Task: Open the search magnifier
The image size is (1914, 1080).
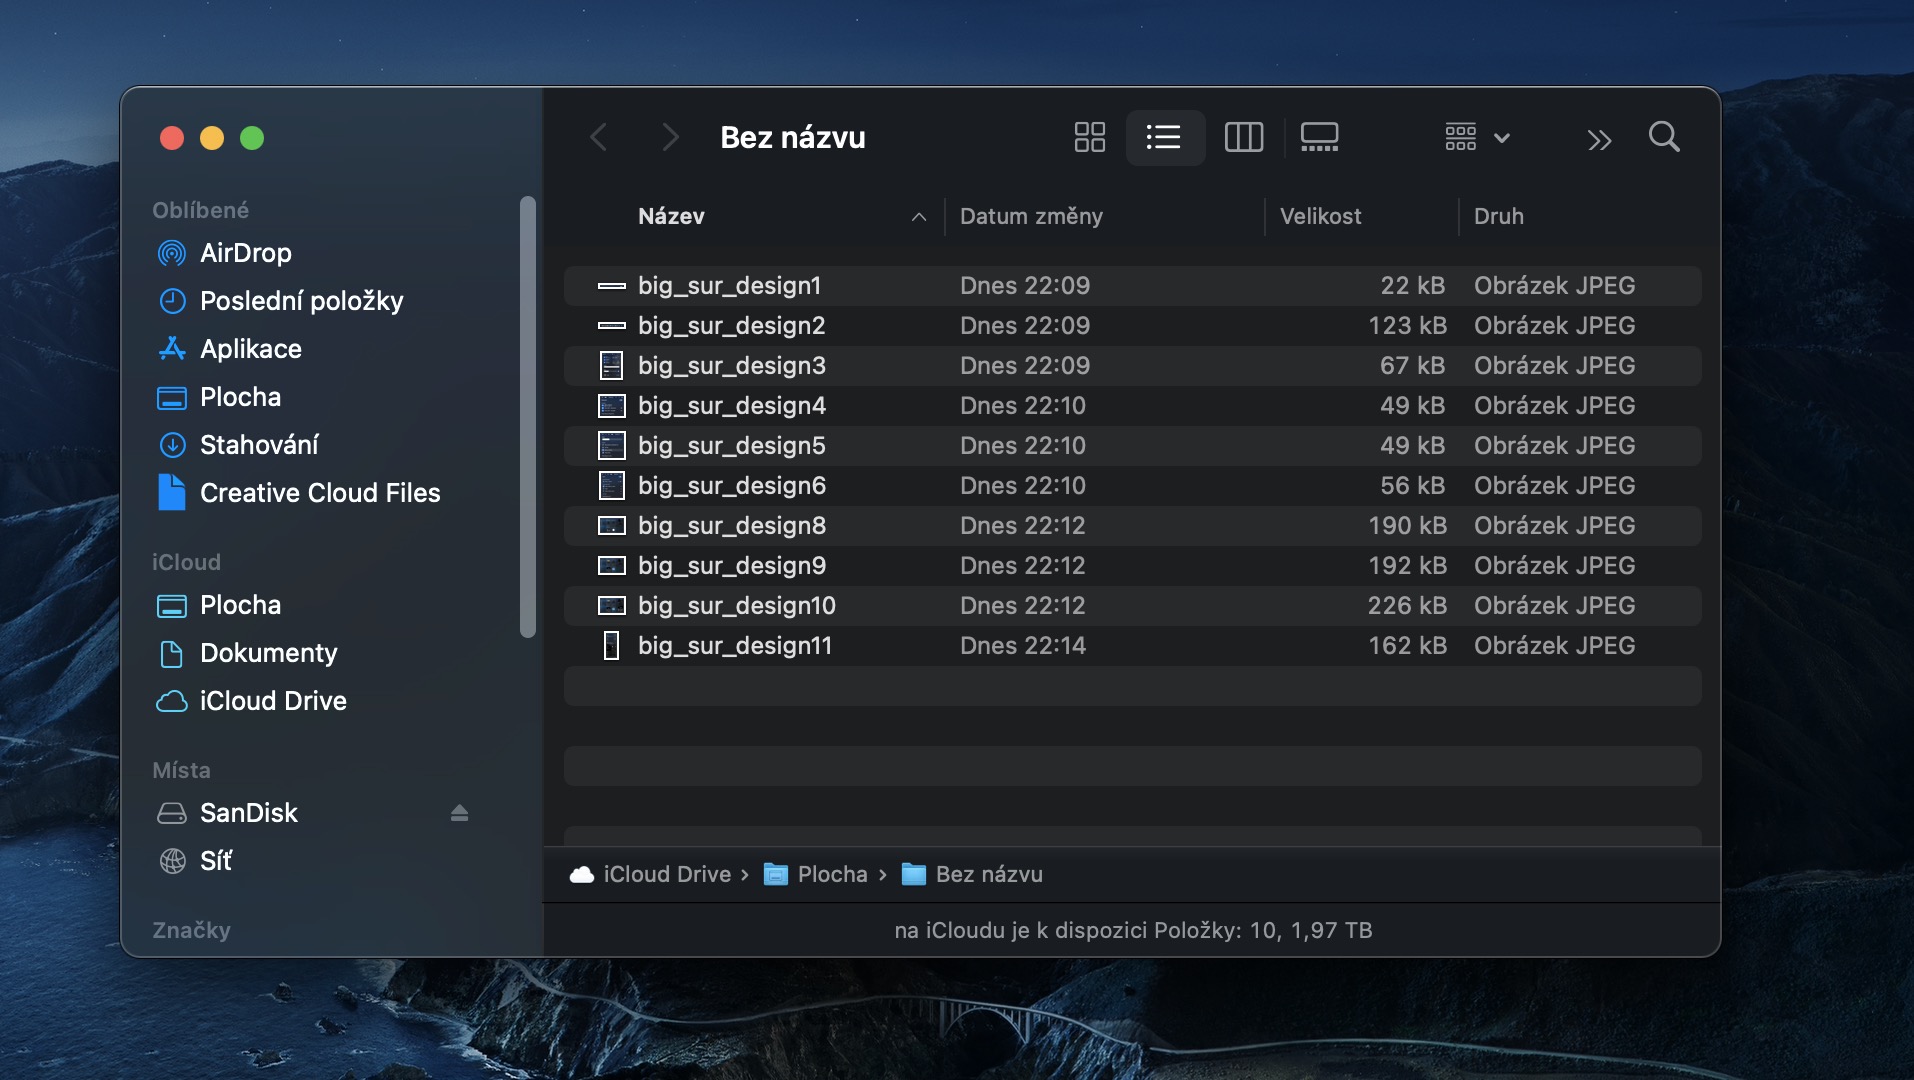Action: tap(1664, 137)
